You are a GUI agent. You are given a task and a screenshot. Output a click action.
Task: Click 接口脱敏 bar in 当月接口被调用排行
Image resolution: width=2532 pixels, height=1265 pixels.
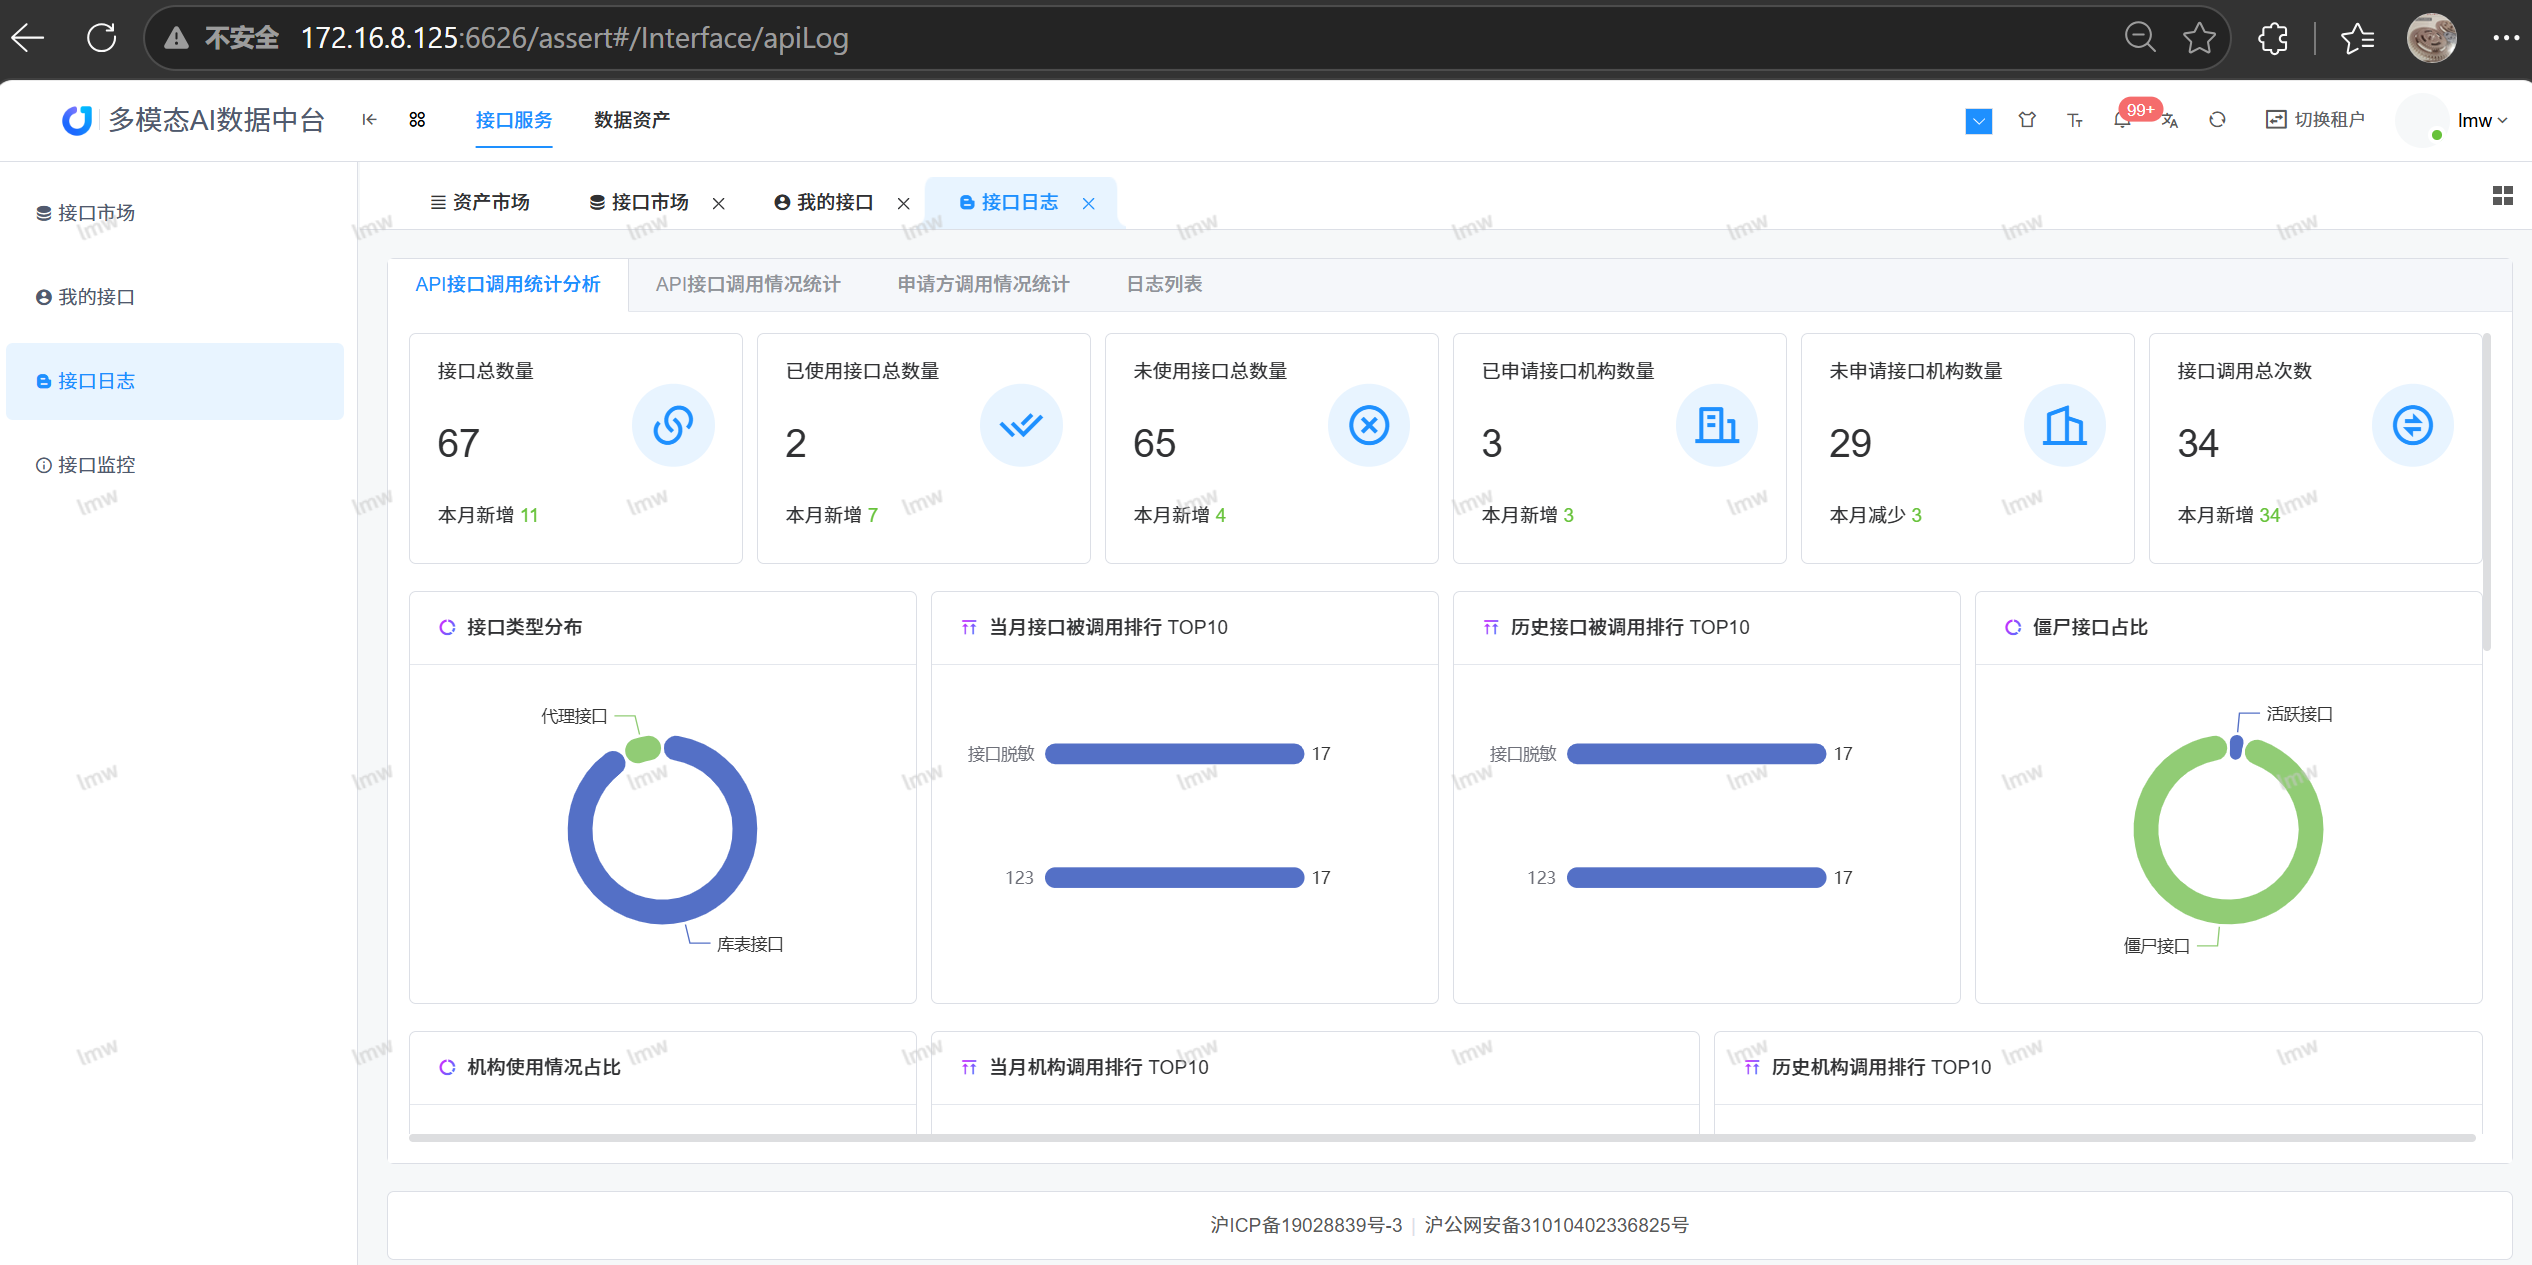tap(1174, 754)
